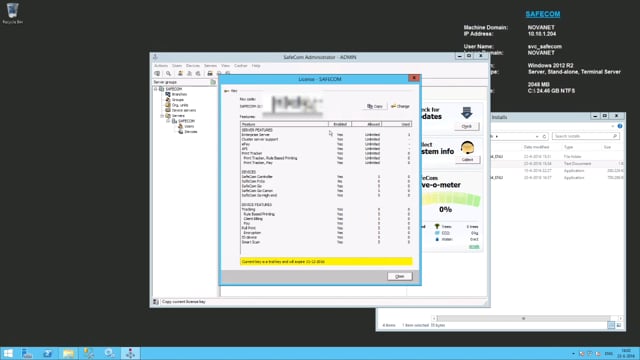The width and height of the screenshot is (640, 360).
Task: Open Server Manager from the taskbar
Action: (x=27, y=353)
